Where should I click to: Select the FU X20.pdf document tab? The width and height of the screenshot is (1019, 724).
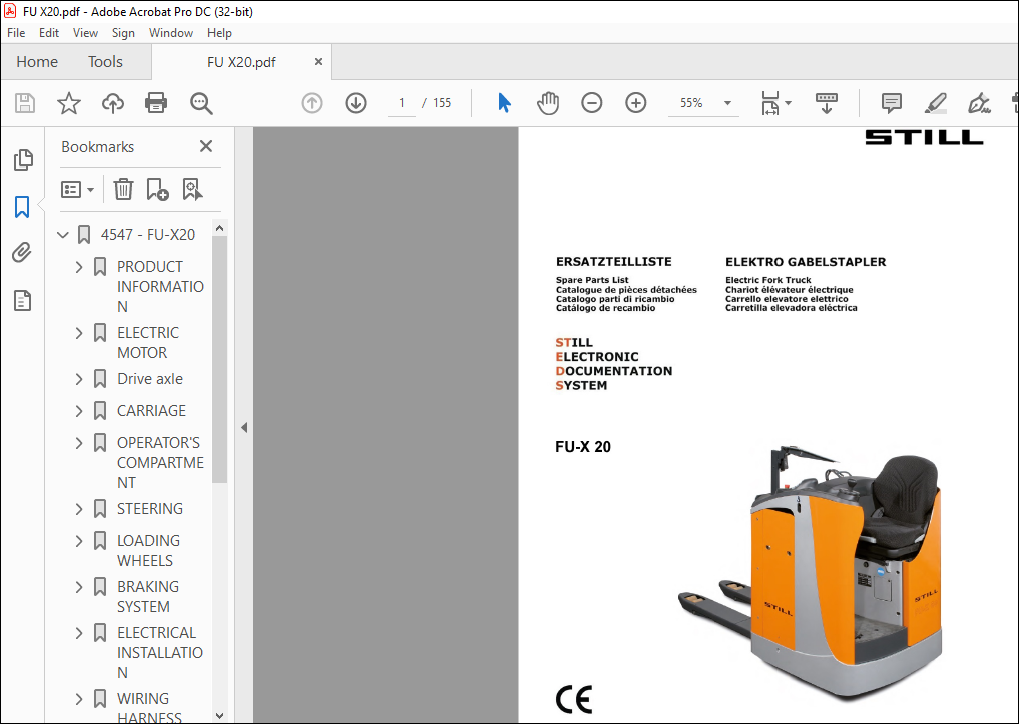click(241, 62)
